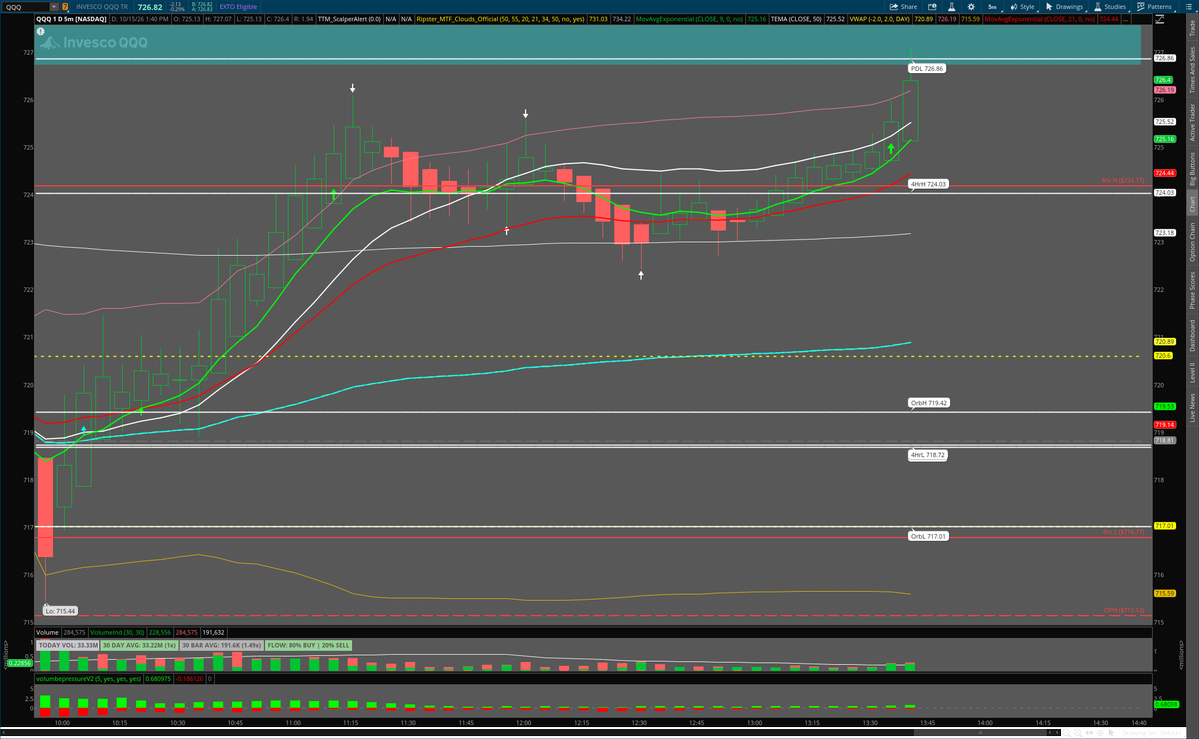
Task: Click the OrbL 717.01 level bubble
Action: (x=928, y=536)
